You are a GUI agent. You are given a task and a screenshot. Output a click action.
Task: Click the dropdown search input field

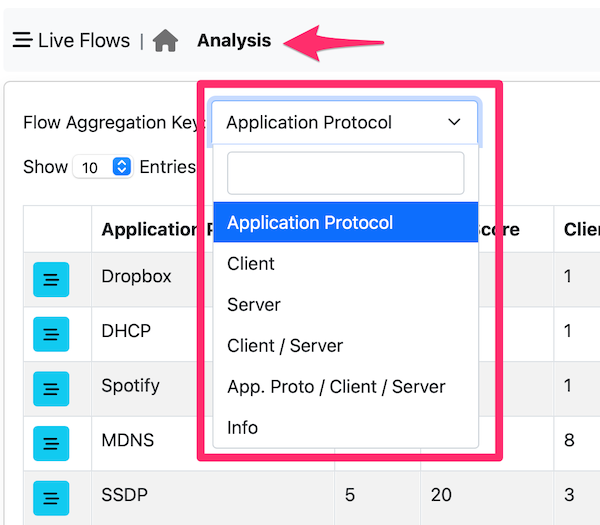pyautogui.click(x=346, y=173)
